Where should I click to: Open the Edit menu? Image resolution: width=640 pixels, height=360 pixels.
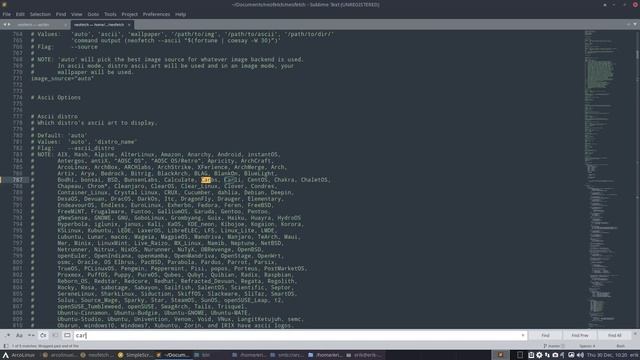point(20,14)
